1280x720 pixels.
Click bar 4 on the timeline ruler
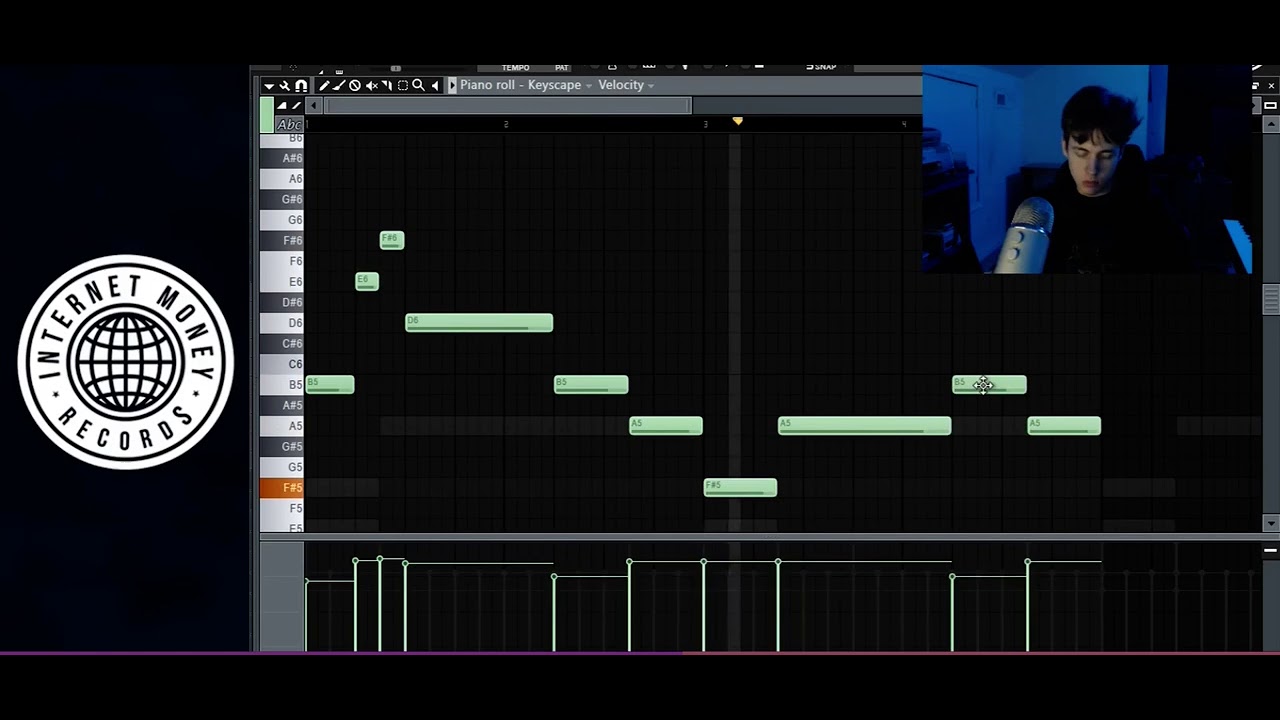[x=904, y=124]
